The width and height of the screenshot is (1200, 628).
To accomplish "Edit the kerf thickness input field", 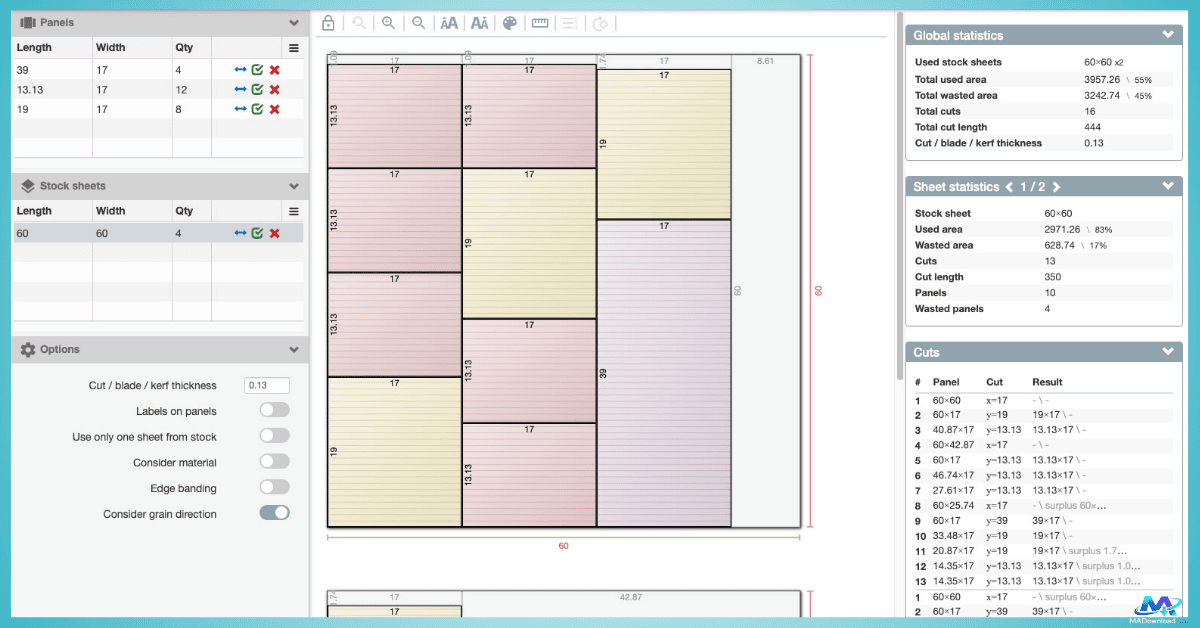I will [x=267, y=386].
